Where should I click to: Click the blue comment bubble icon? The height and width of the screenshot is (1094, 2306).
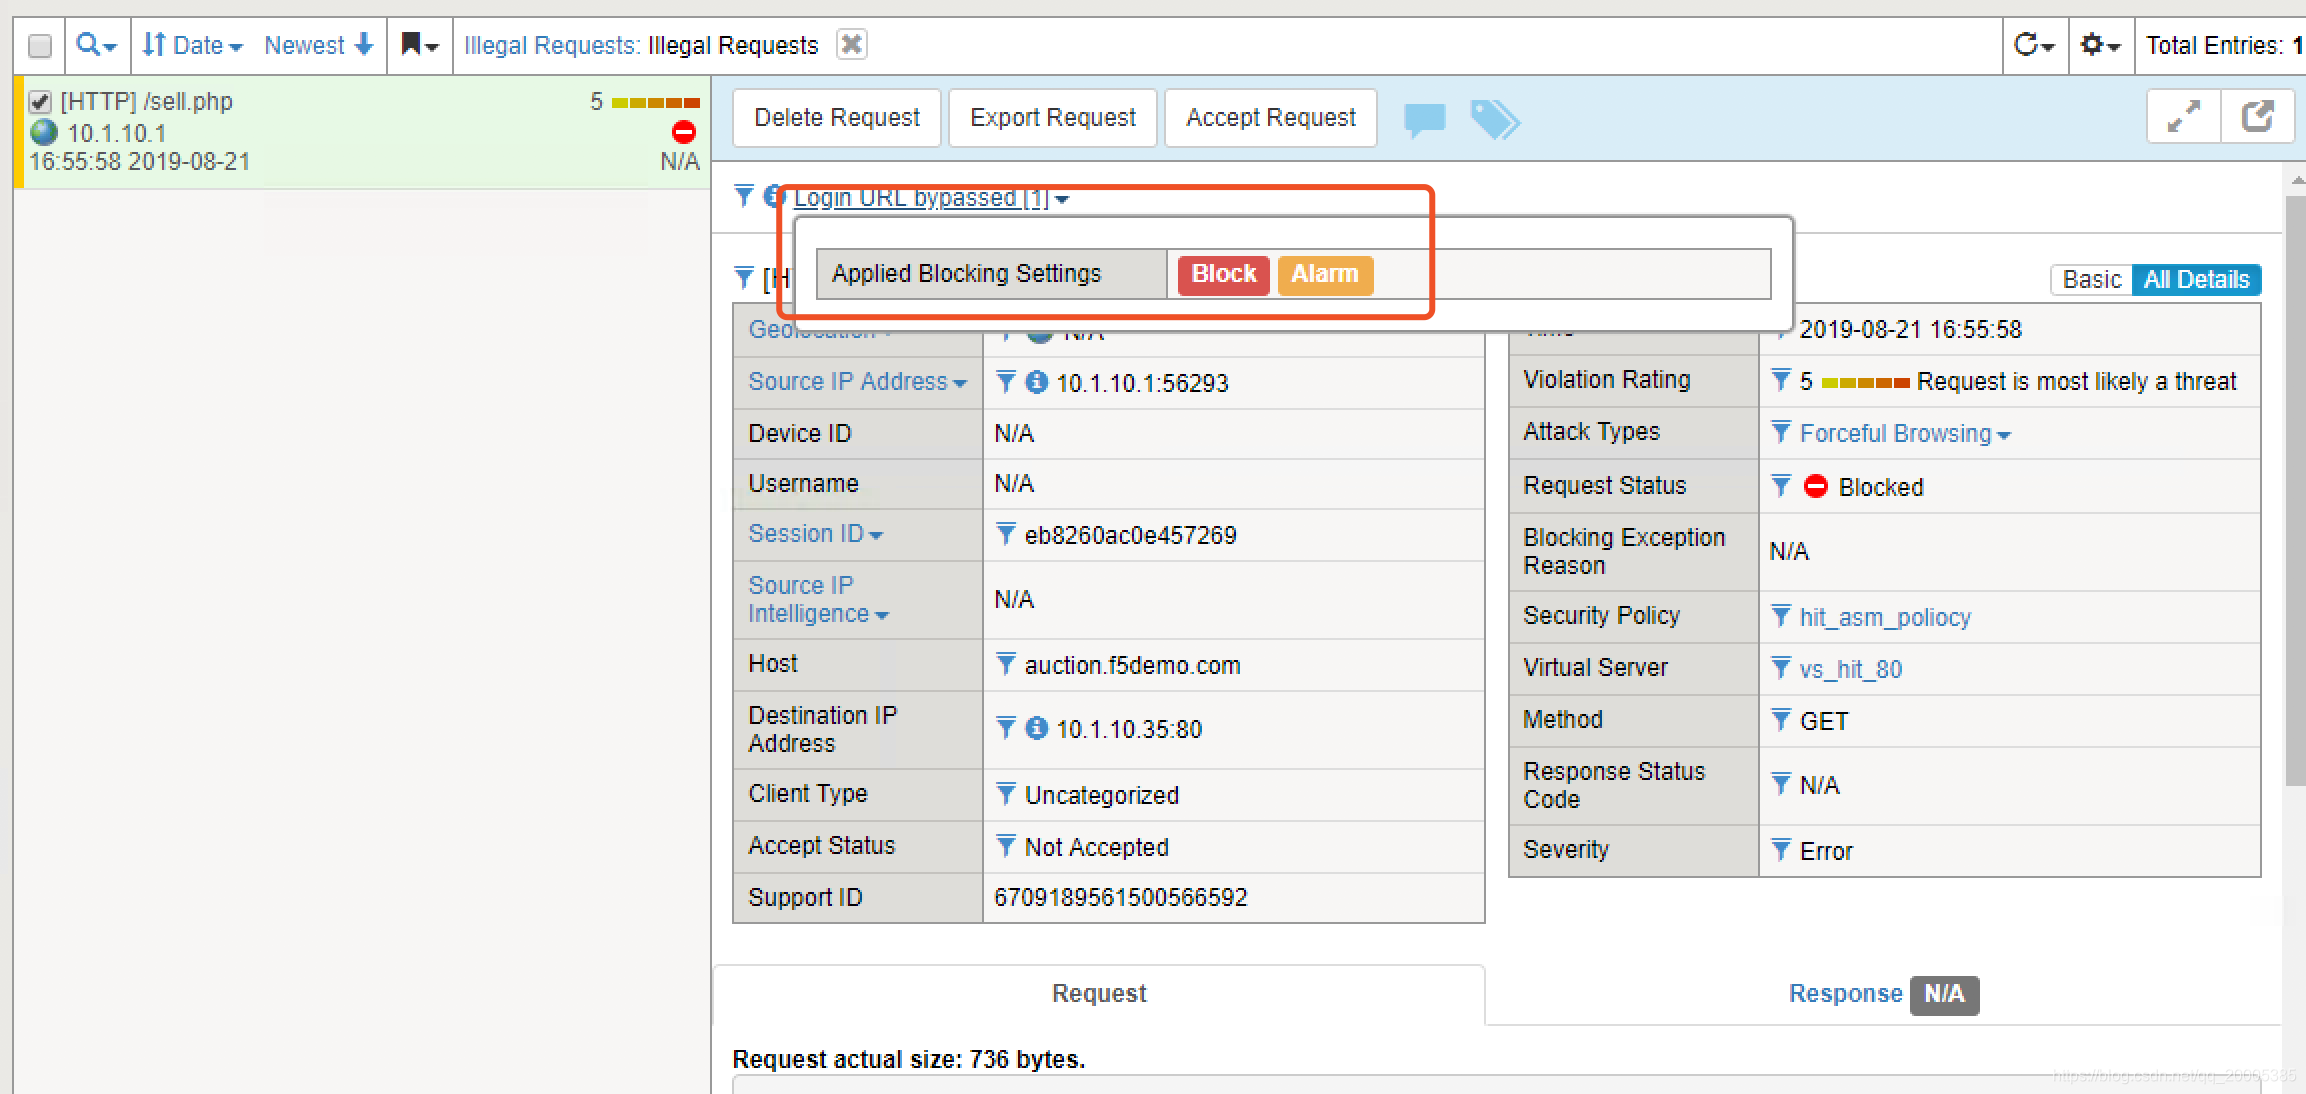[x=1424, y=119]
